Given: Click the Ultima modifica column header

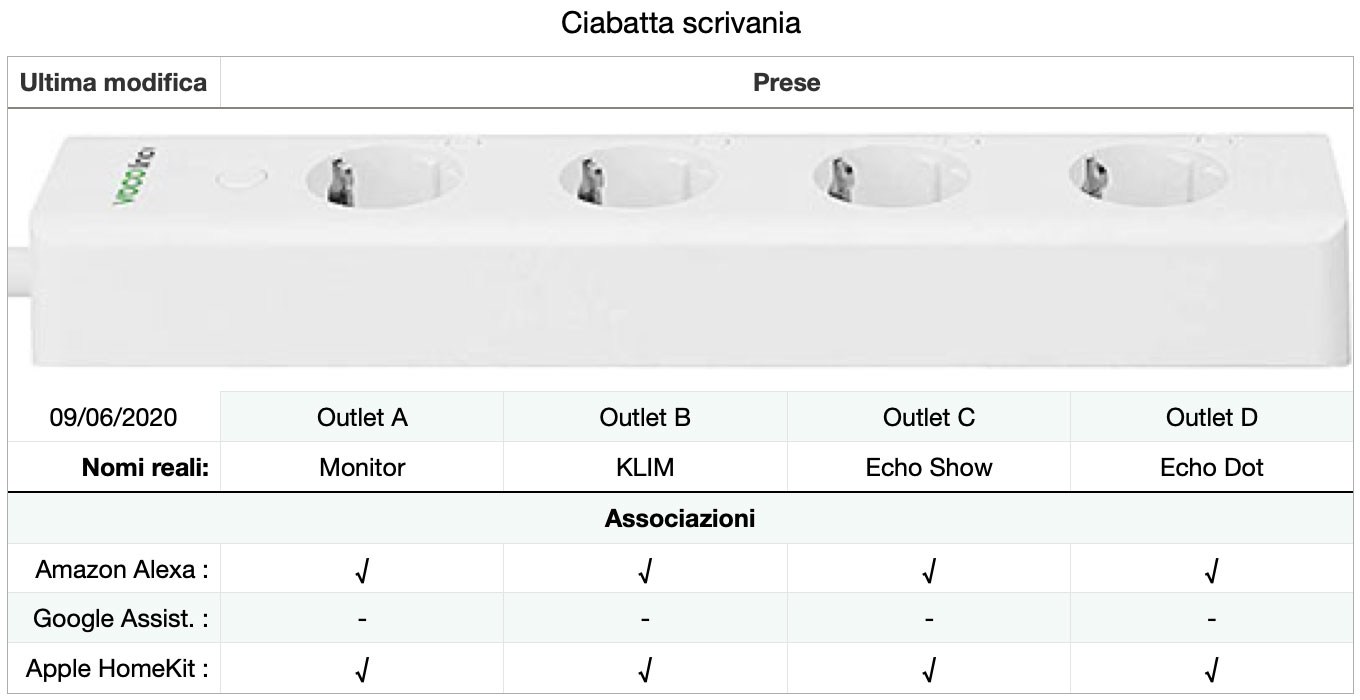Looking at the screenshot, I should click(113, 83).
